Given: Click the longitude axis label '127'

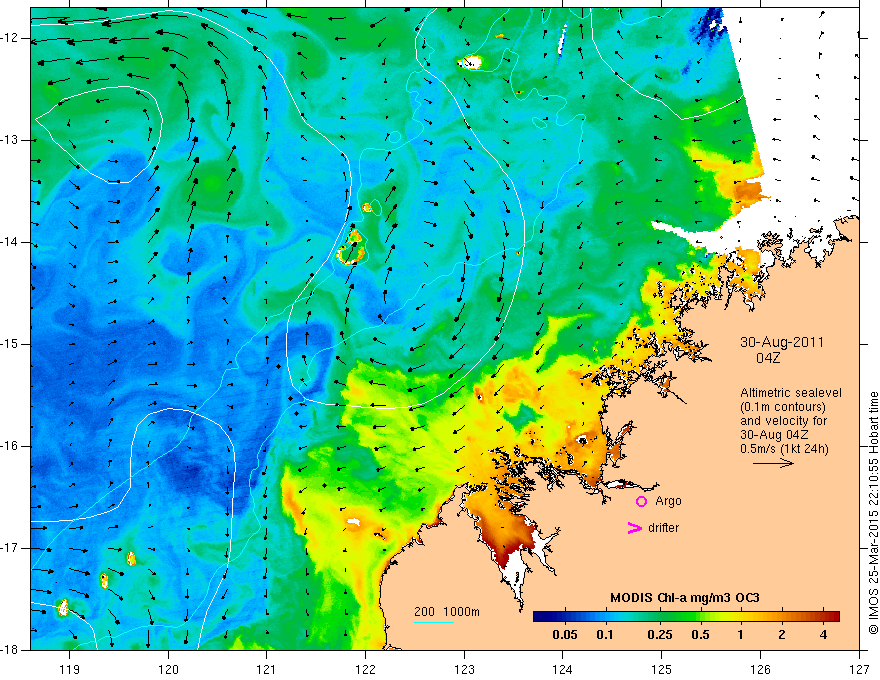Looking at the screenshot, I should [859, 669].
